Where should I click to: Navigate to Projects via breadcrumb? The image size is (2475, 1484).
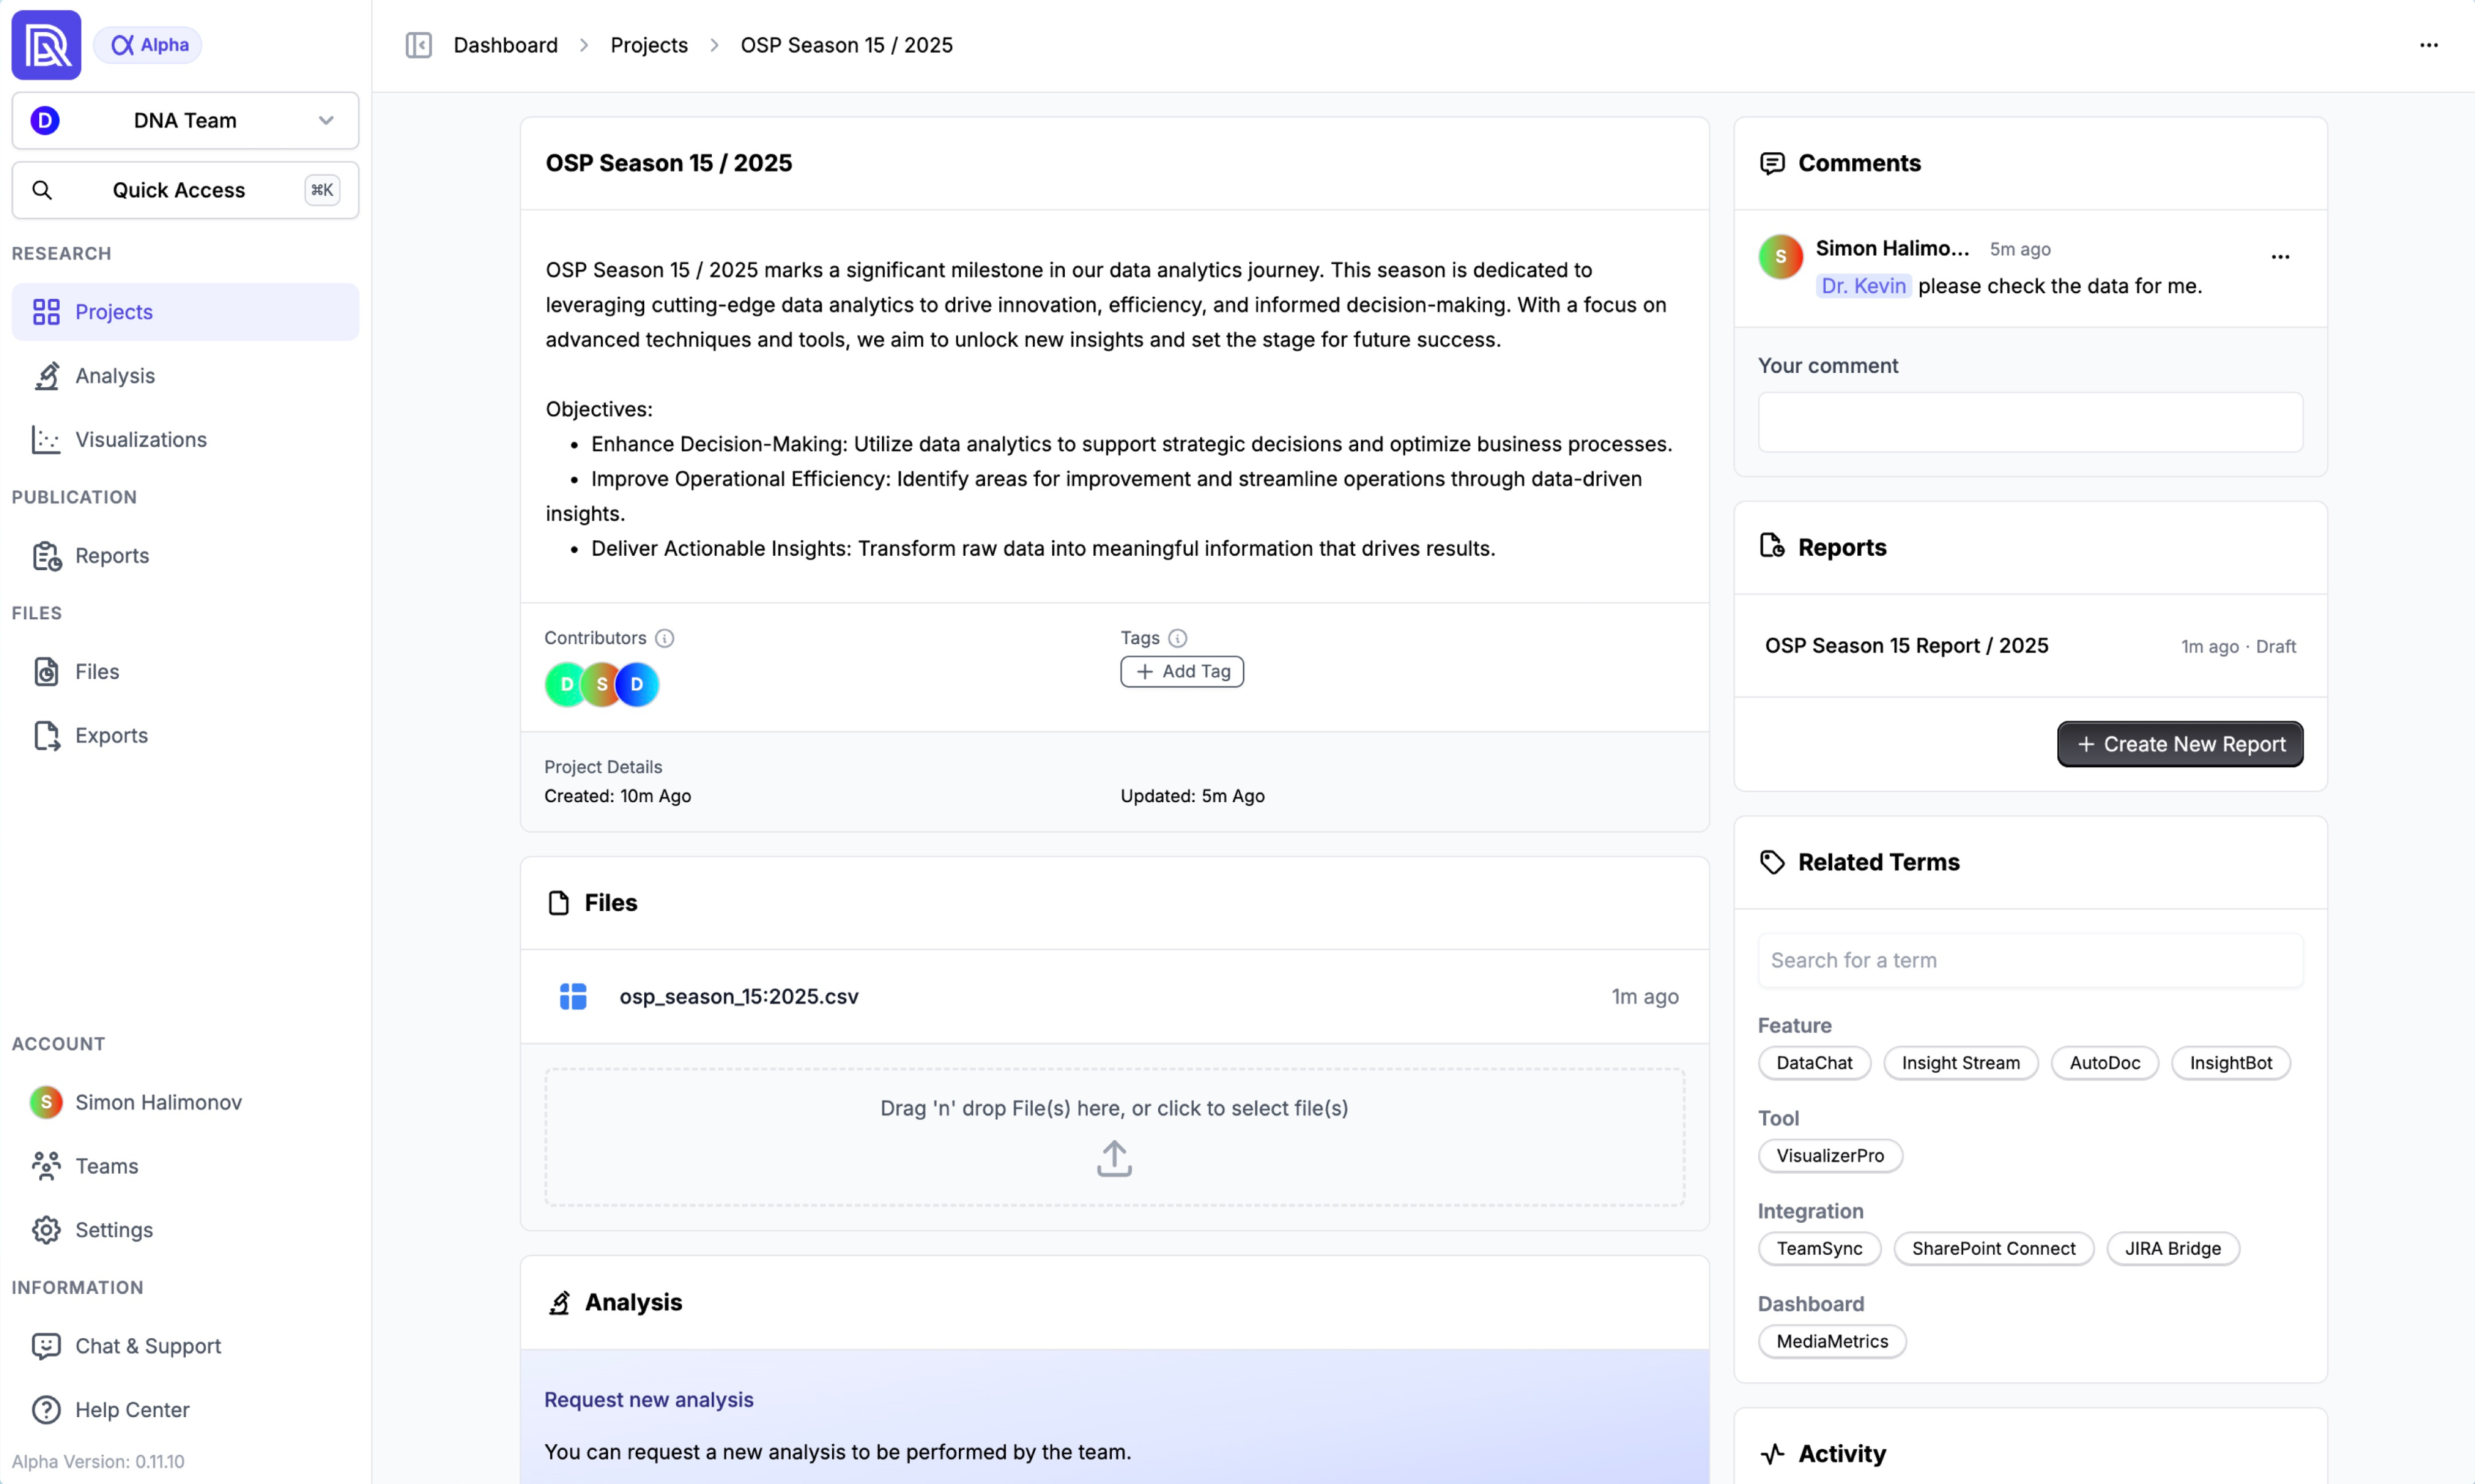[x=649, y=45]
